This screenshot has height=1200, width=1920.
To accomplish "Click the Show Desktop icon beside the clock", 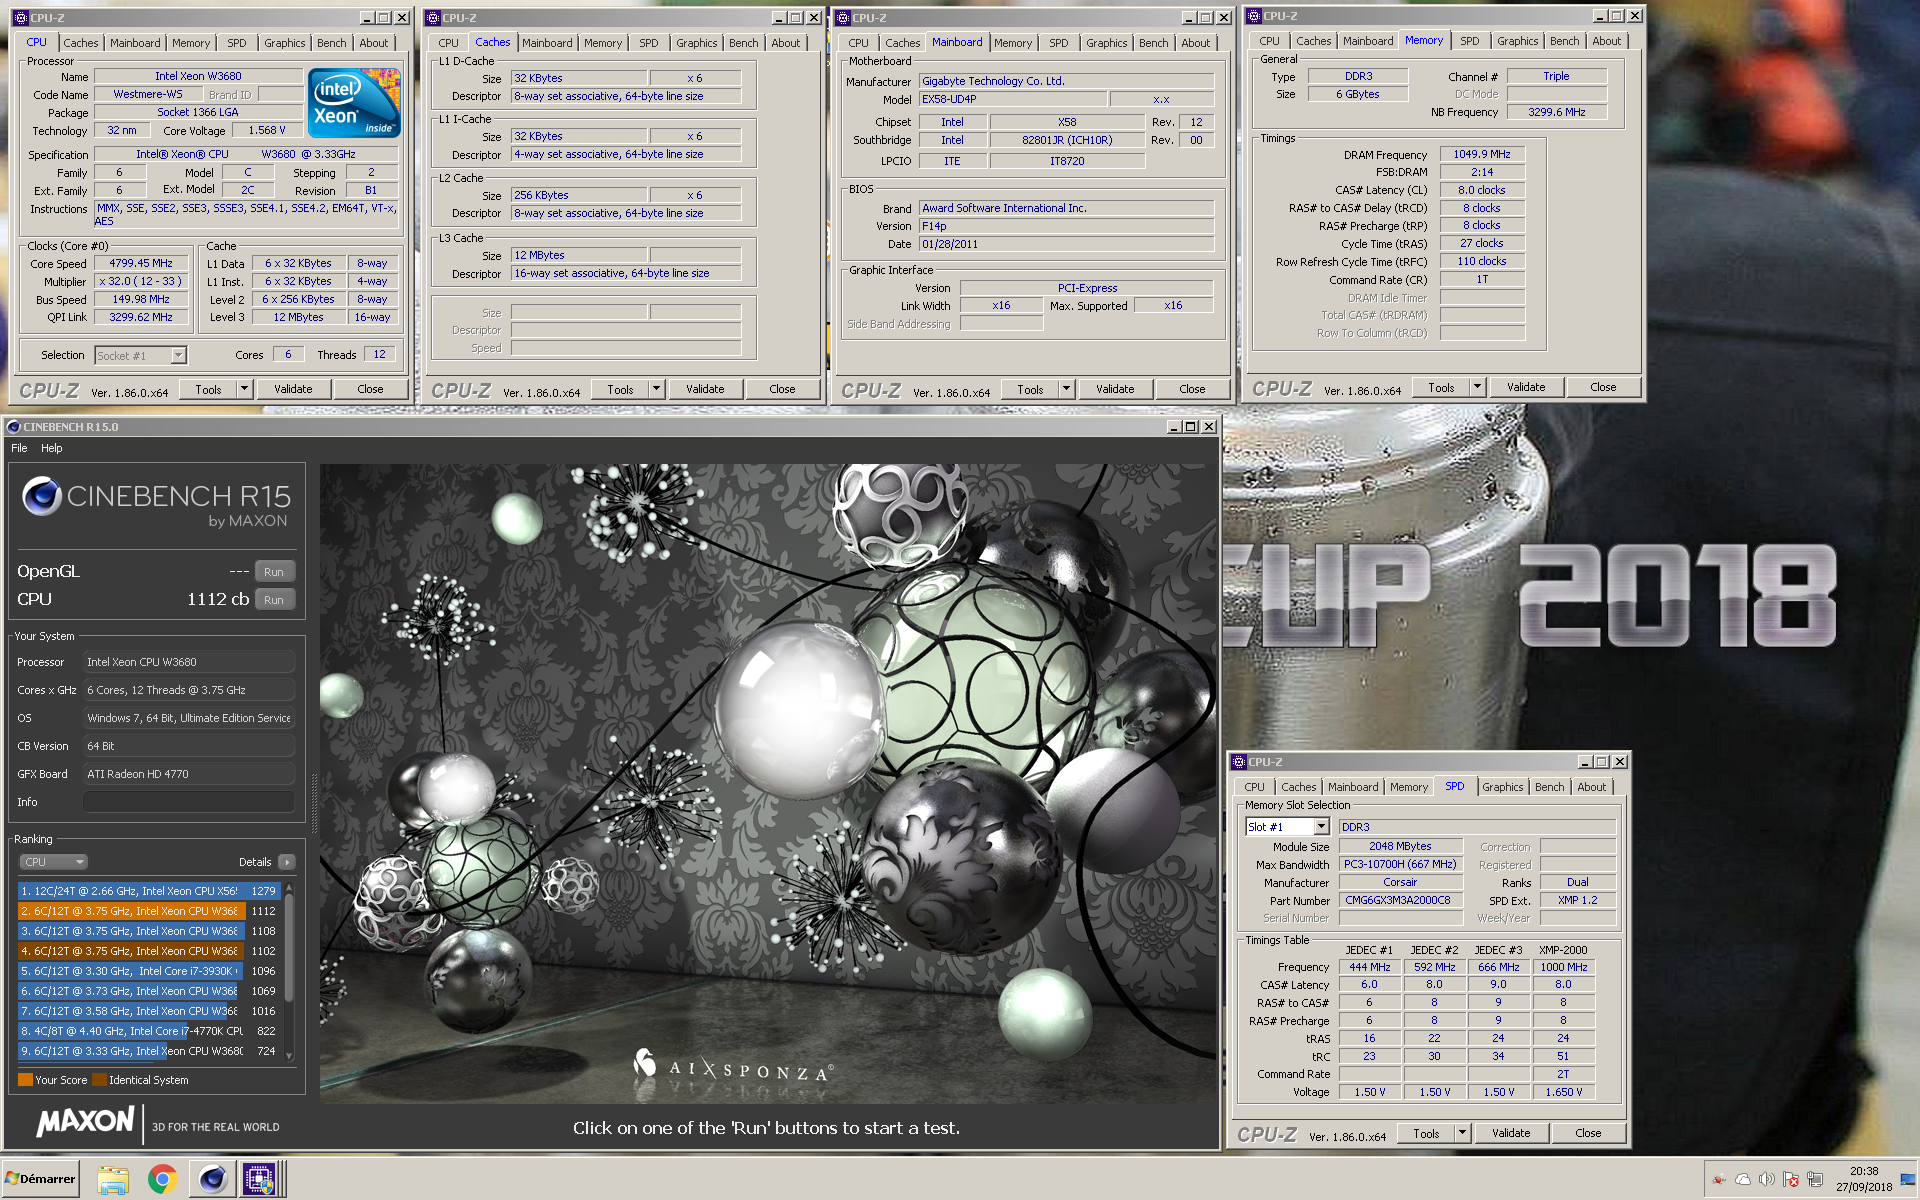I will pos(1908,1180).
